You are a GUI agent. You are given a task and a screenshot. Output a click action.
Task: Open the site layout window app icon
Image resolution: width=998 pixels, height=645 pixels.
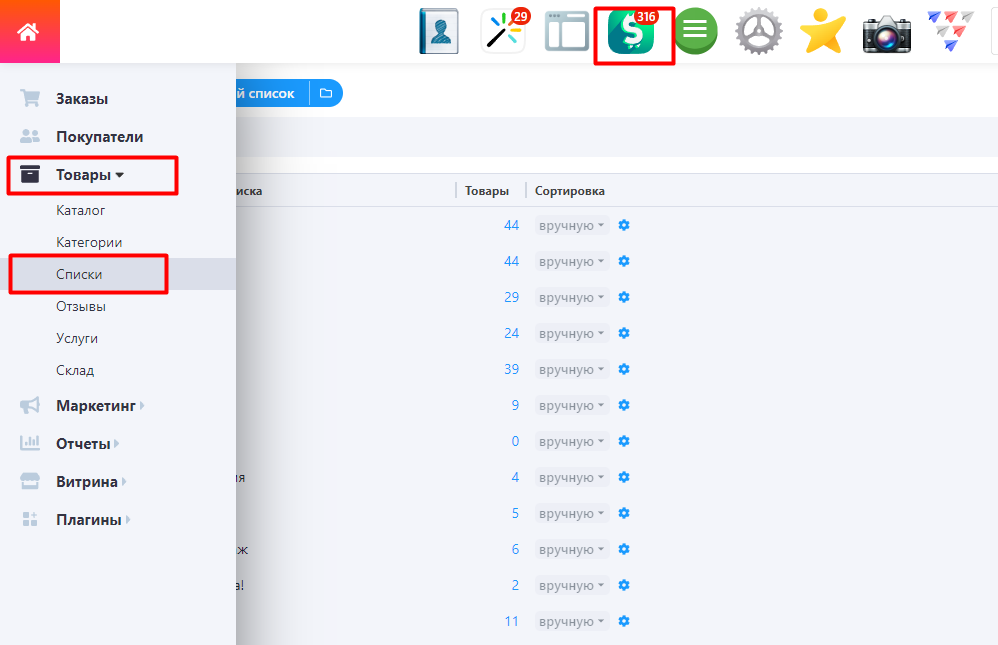(566, 32)
